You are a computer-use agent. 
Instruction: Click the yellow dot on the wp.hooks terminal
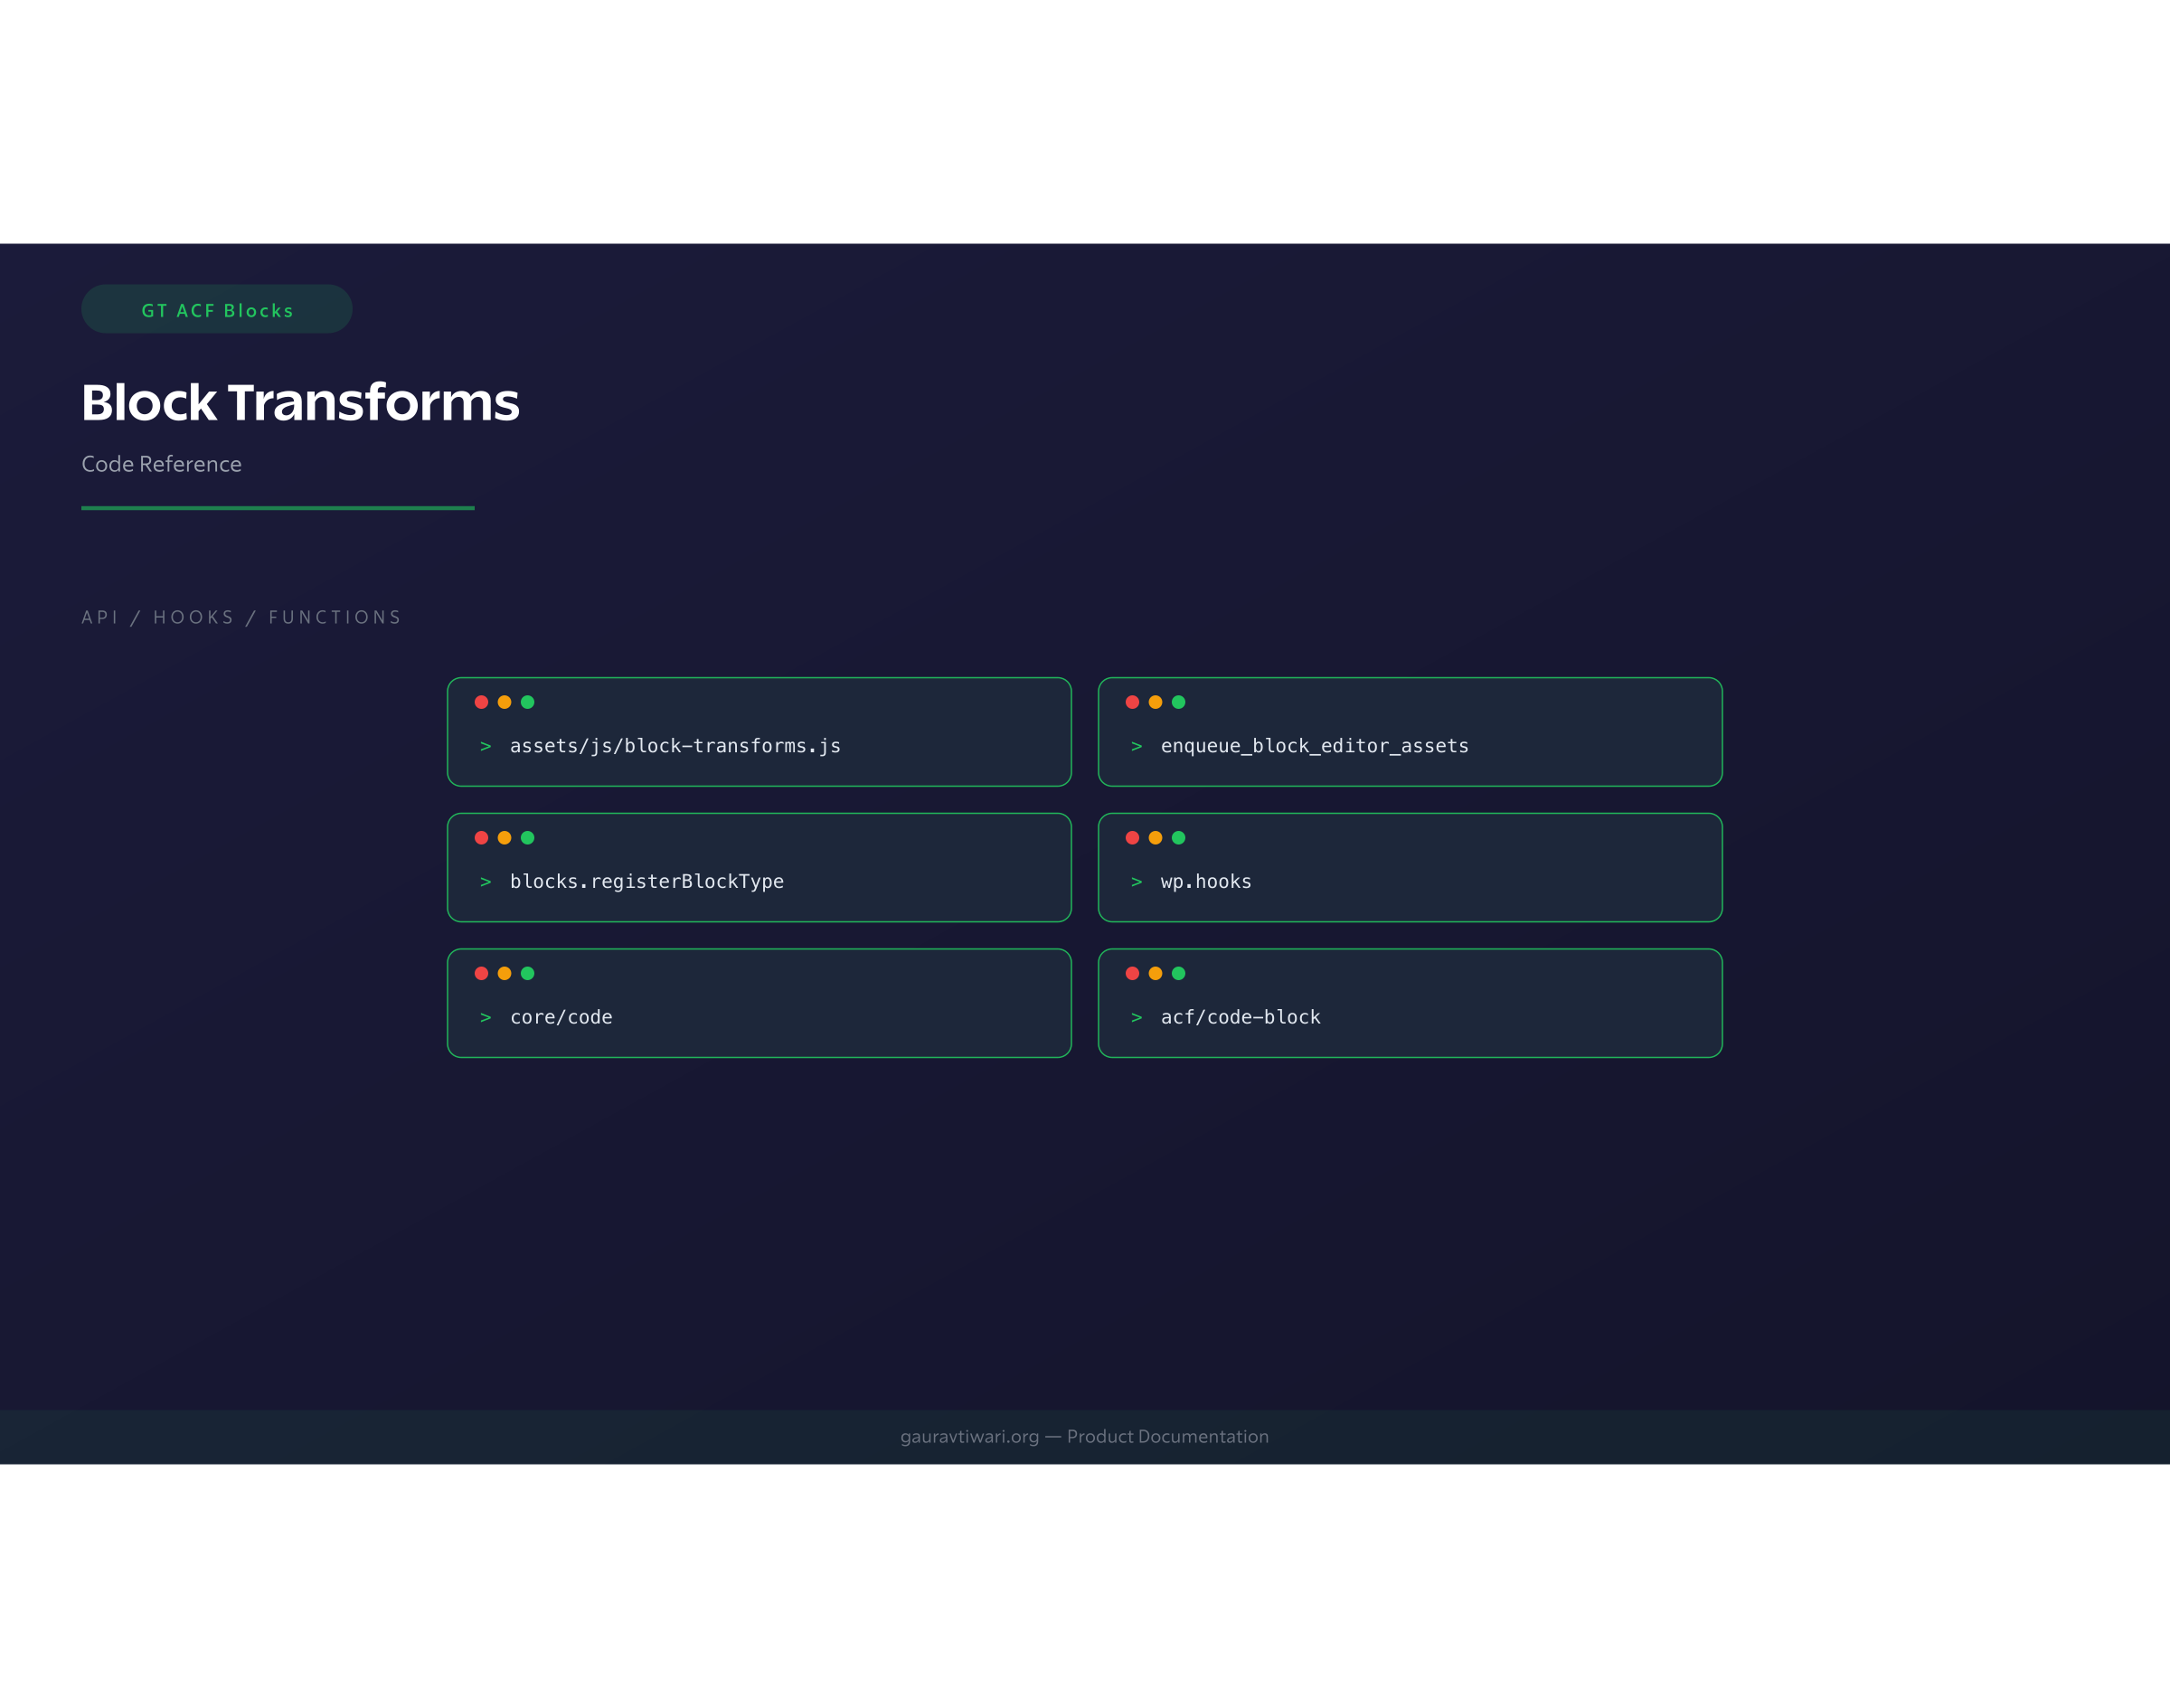point(1157,838)
